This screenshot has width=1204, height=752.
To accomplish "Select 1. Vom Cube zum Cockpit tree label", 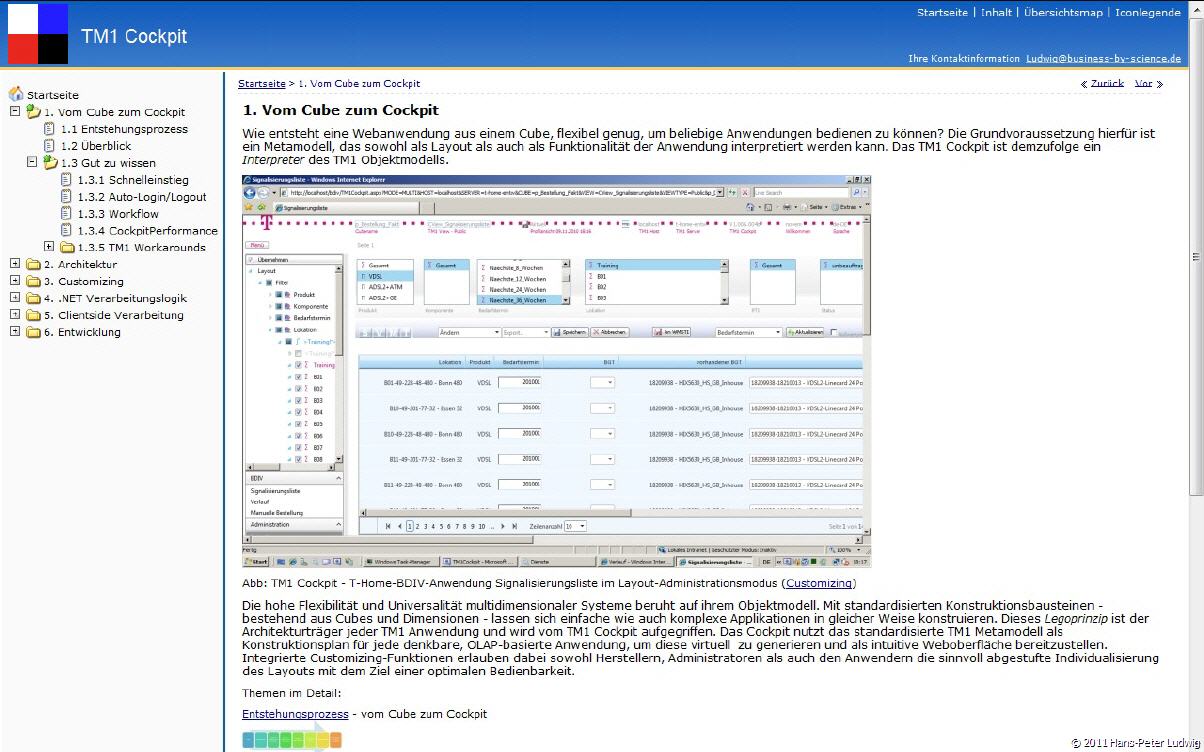I will [x=114, y=112].
